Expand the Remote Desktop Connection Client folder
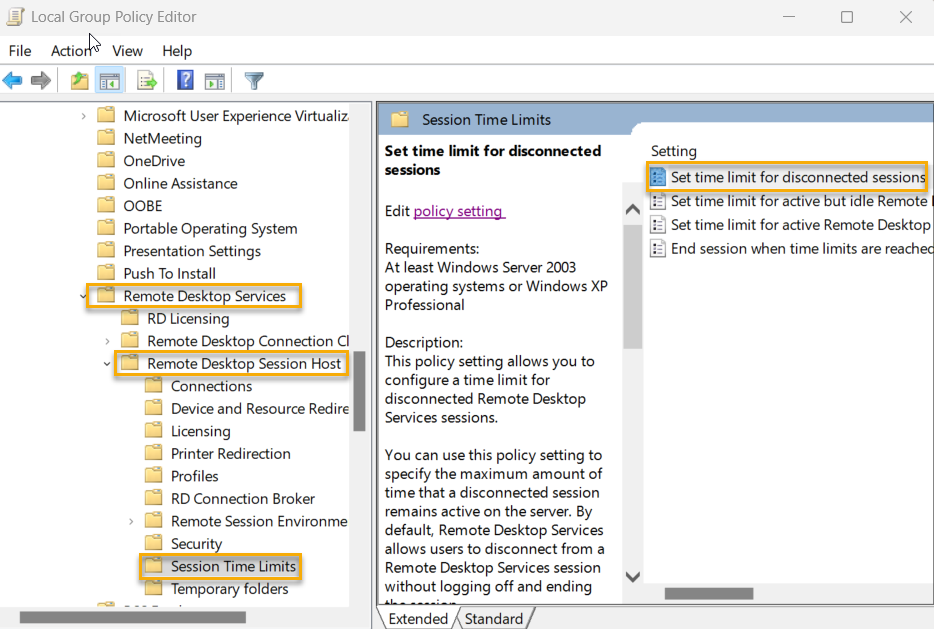 108,341
